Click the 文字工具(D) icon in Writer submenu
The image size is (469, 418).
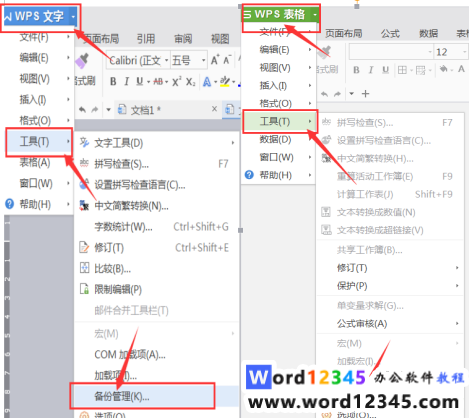[84, 142]
